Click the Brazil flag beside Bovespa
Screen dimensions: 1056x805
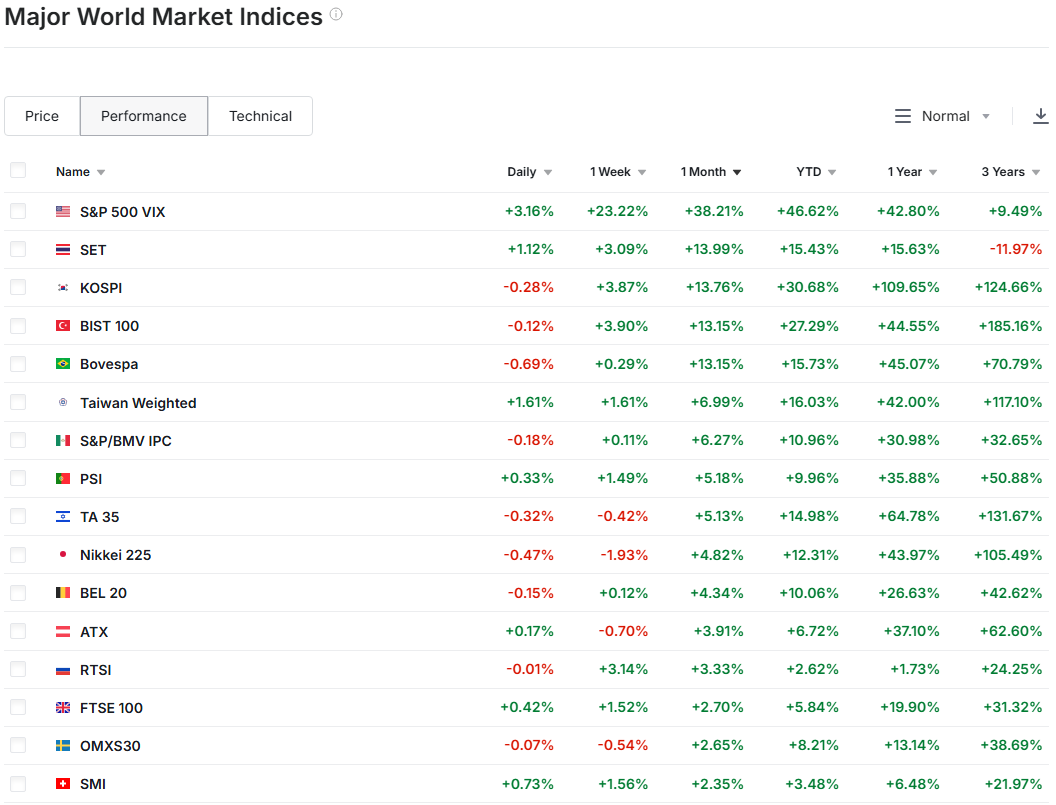click(x=63, y=364)
